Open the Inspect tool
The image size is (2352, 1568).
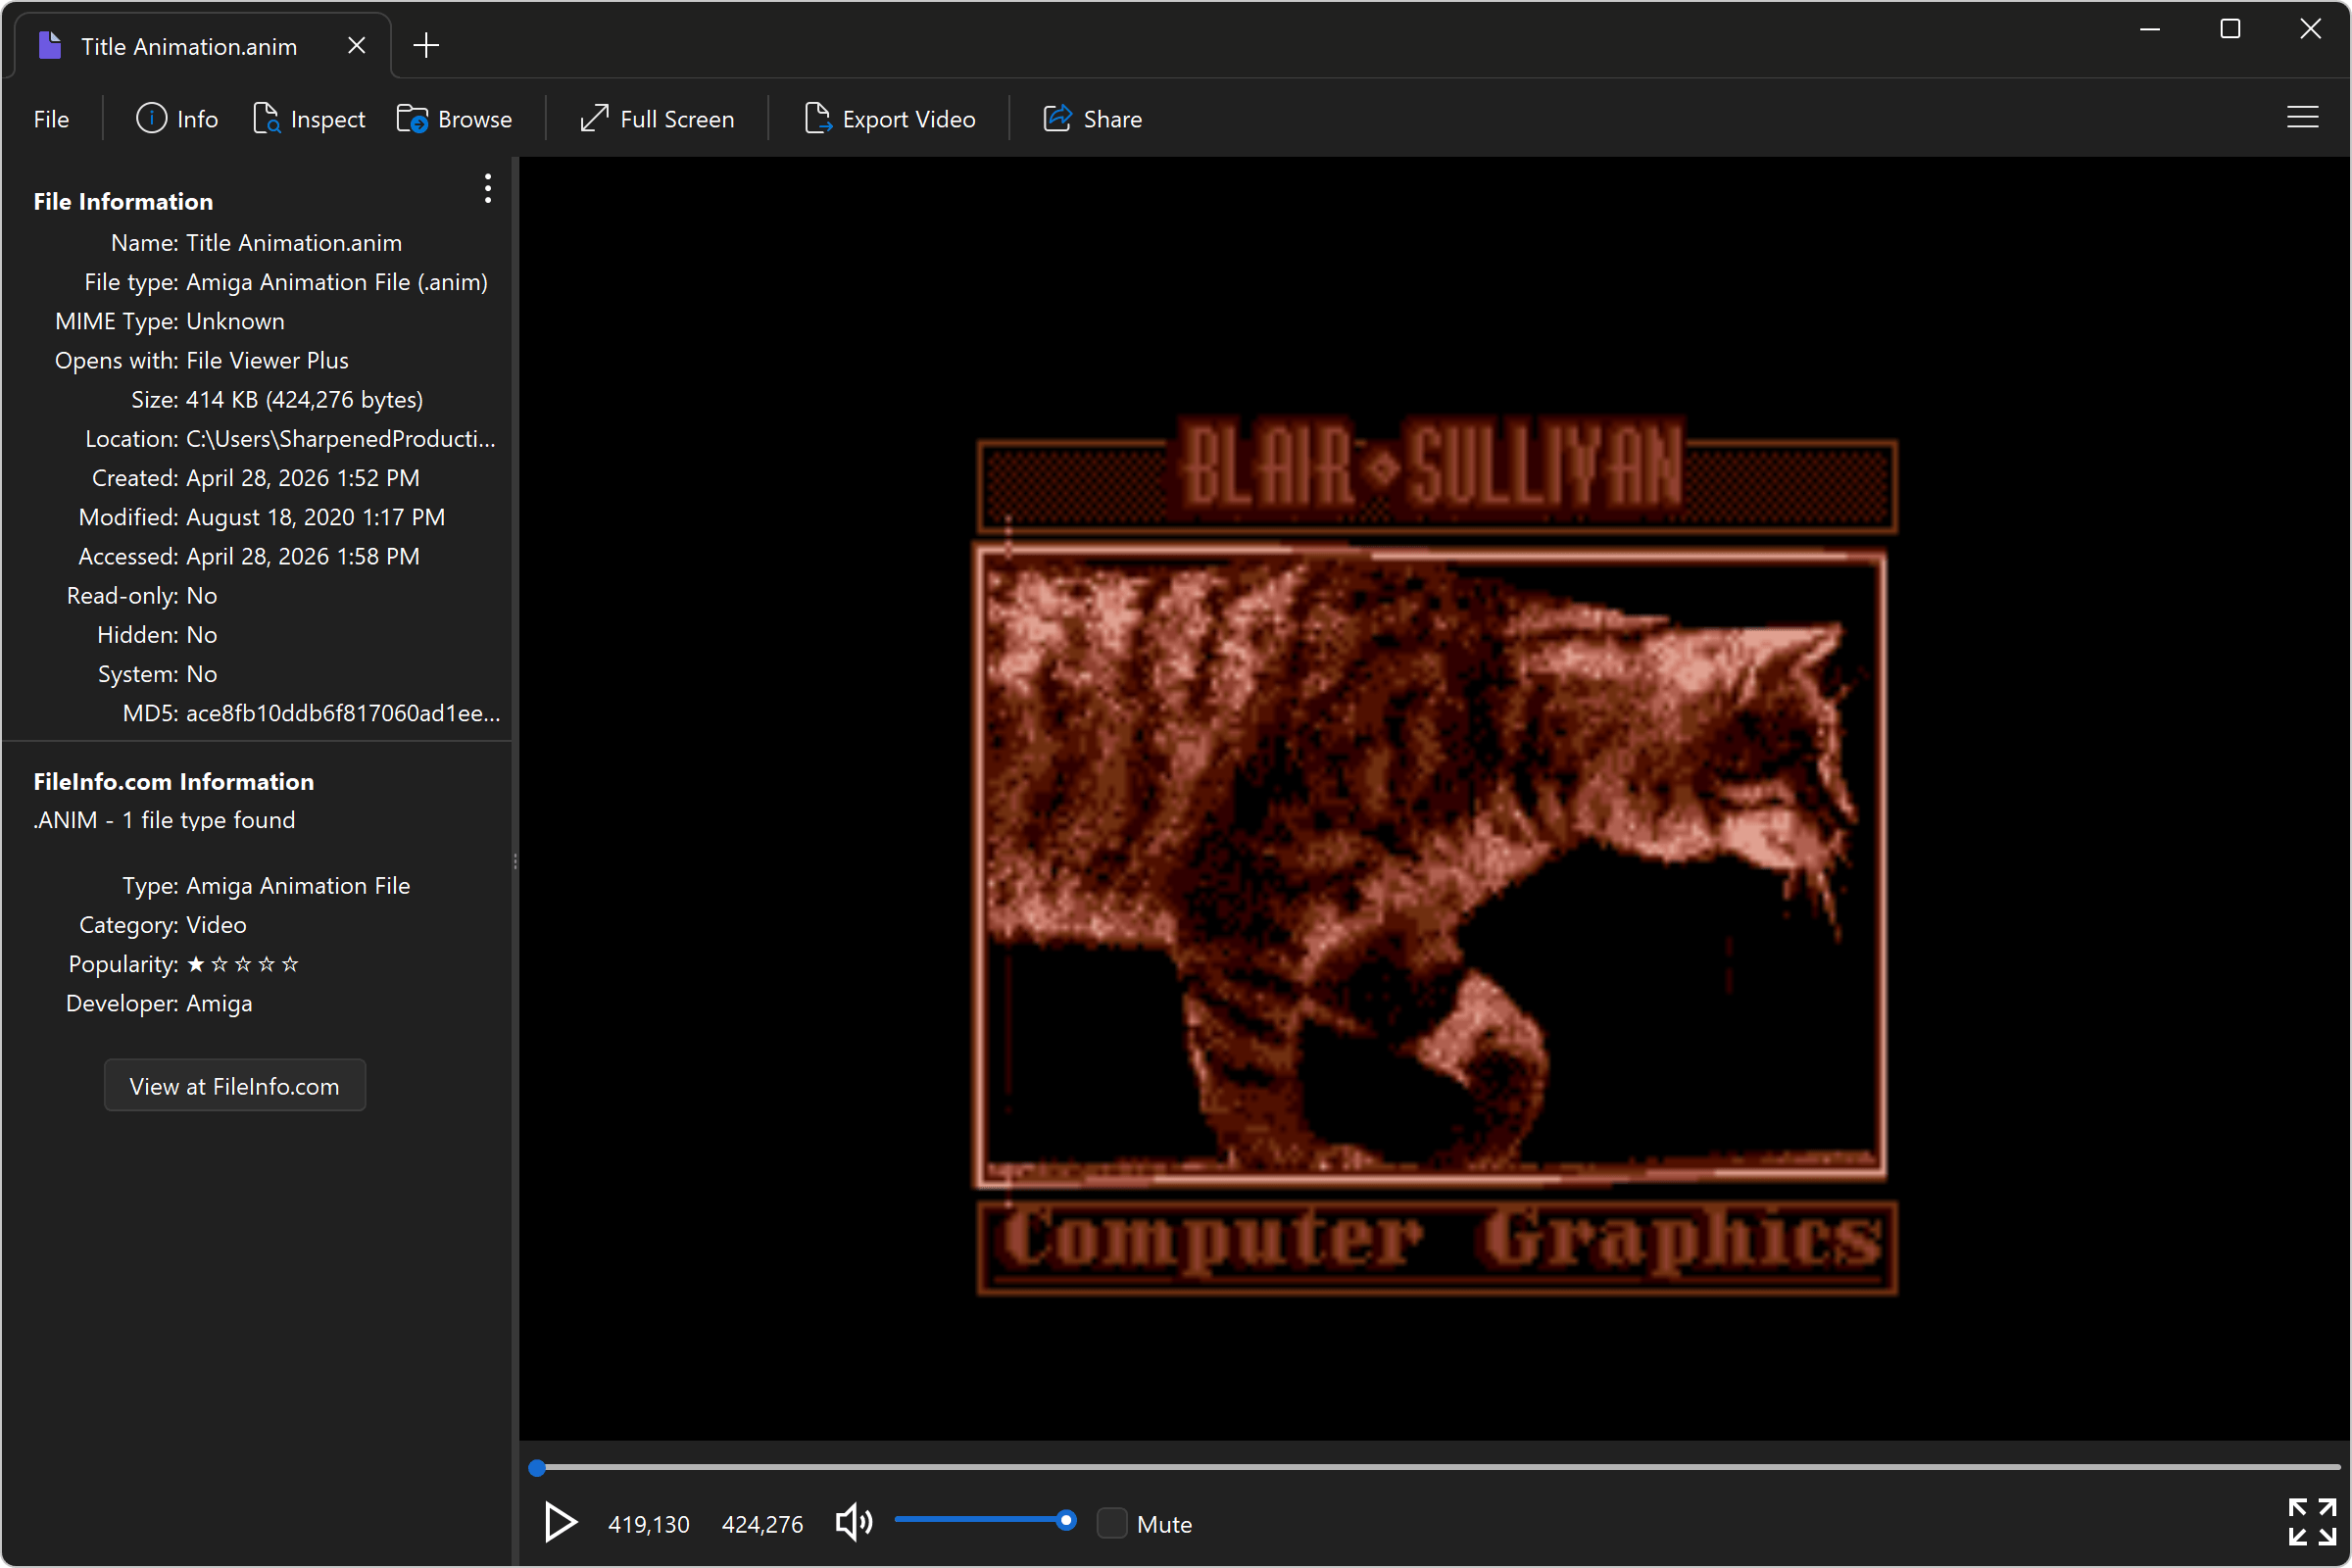point(309,119)
